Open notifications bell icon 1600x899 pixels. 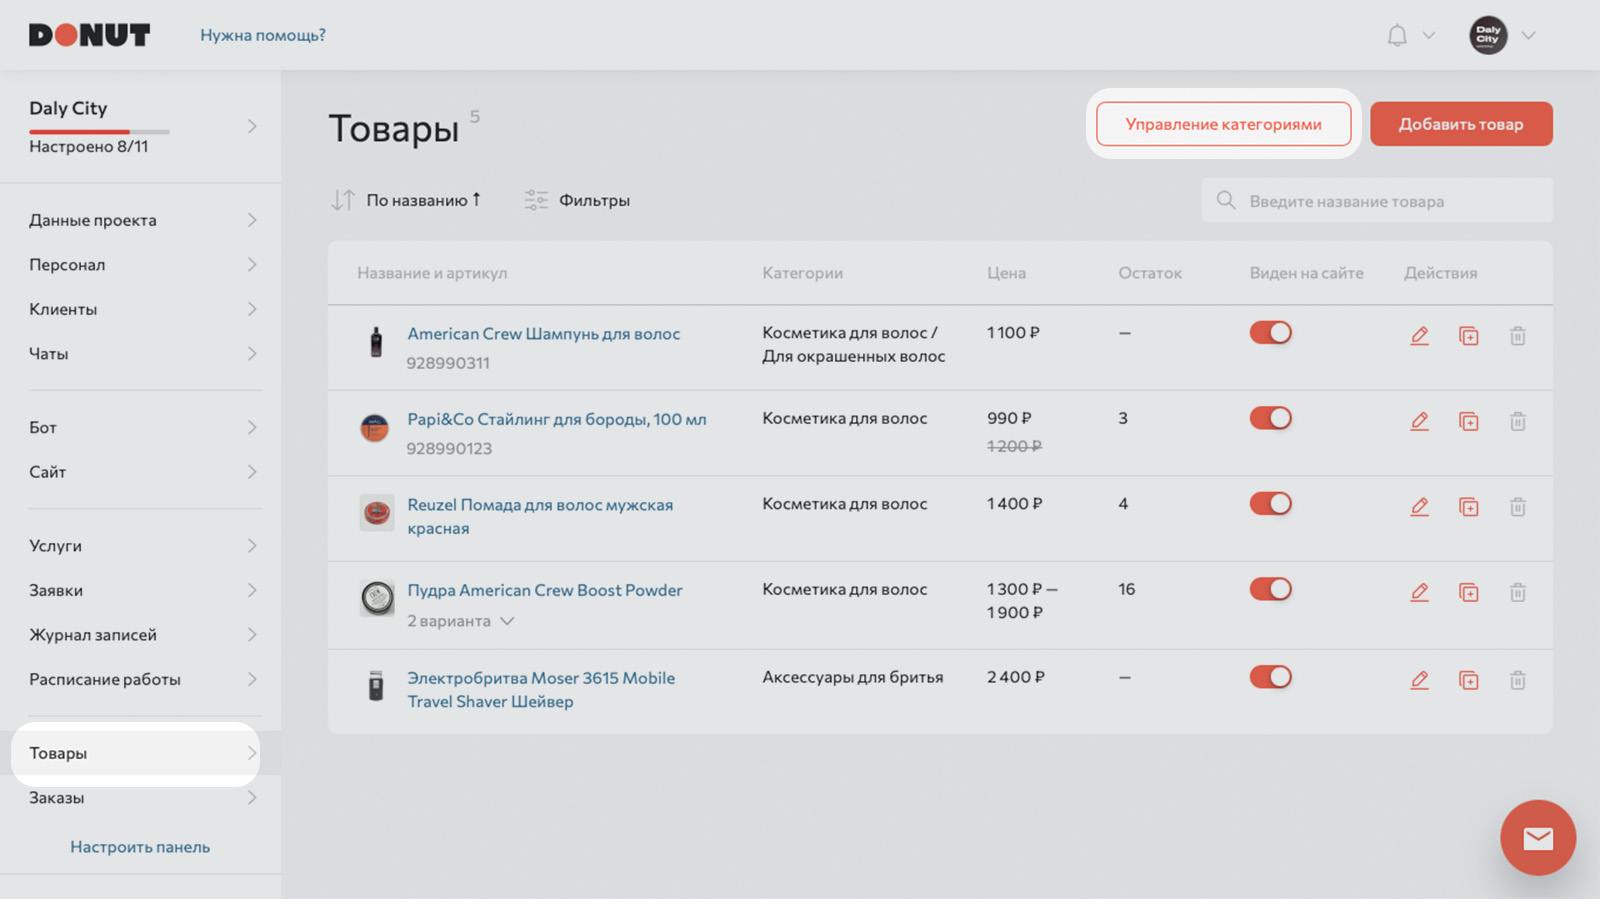coord(1397,36)
